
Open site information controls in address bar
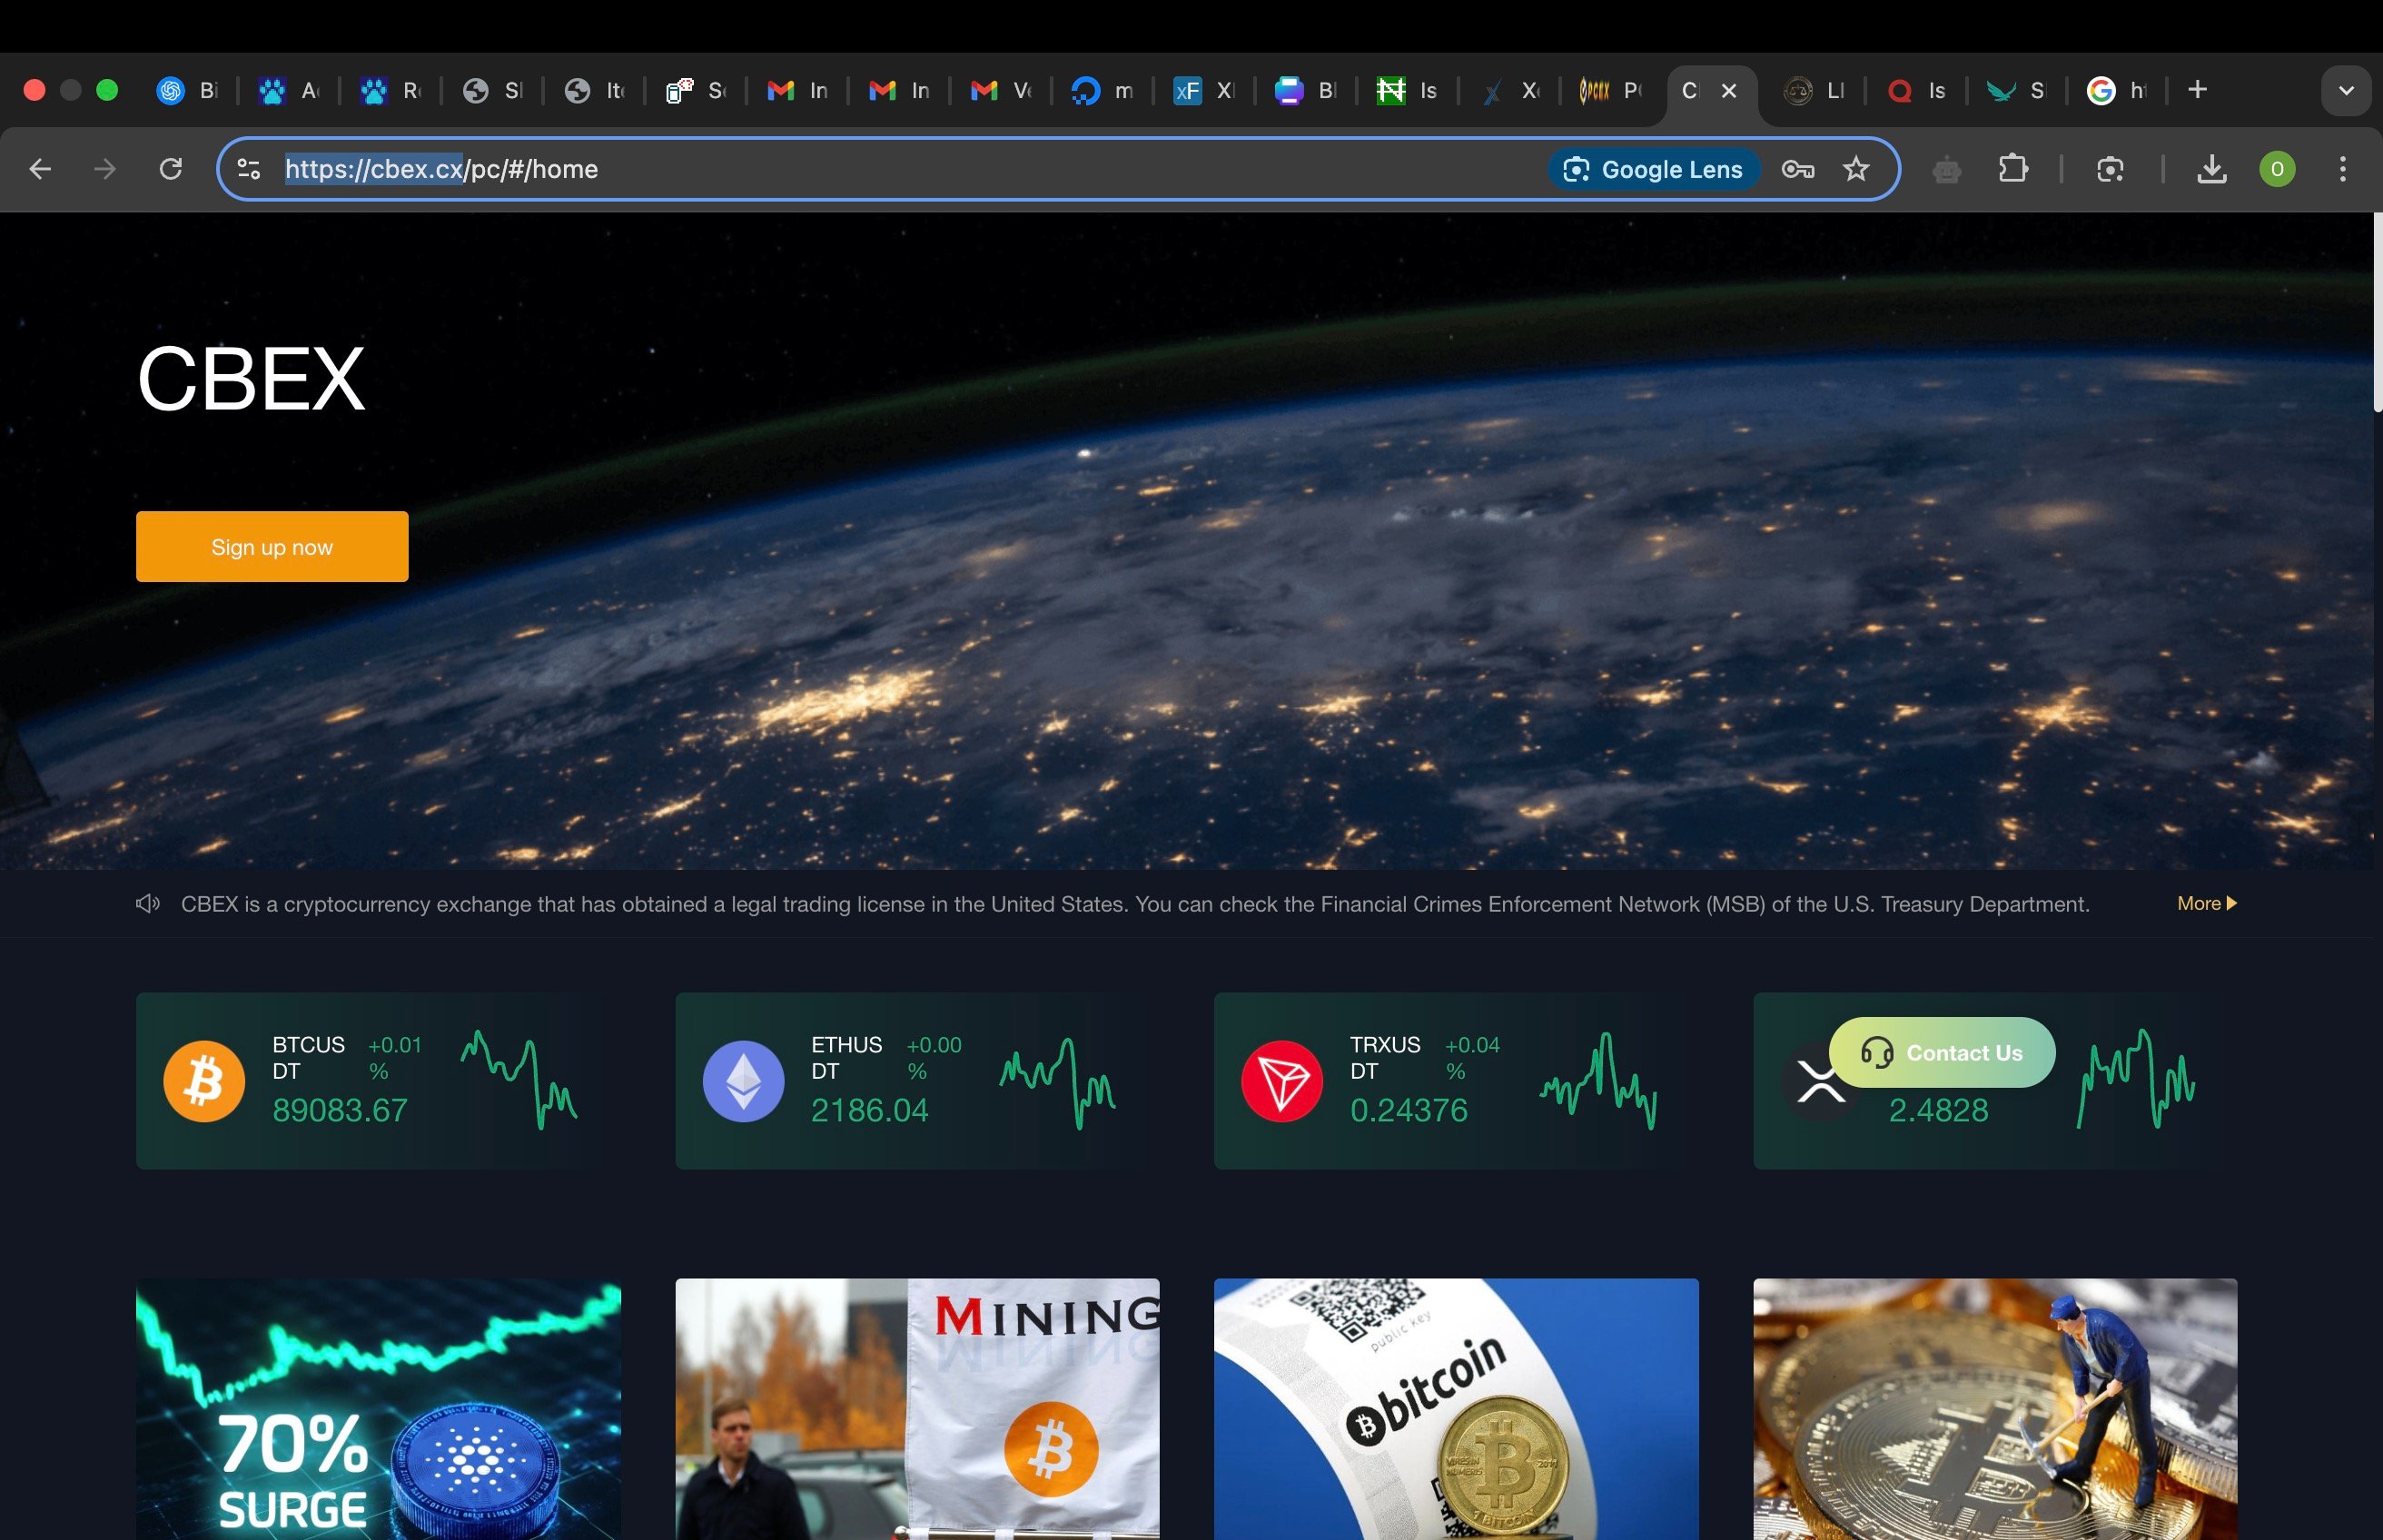pos(249,169)
